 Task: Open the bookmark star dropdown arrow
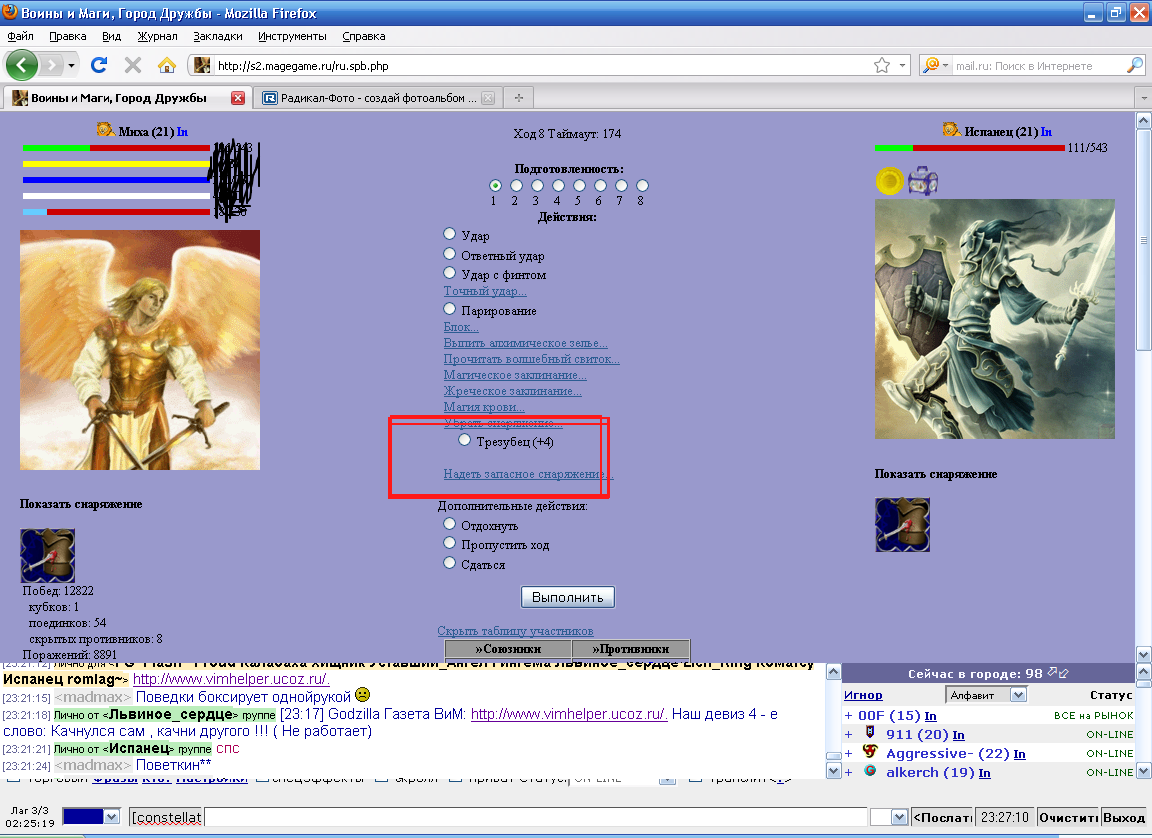coord(902,65)
